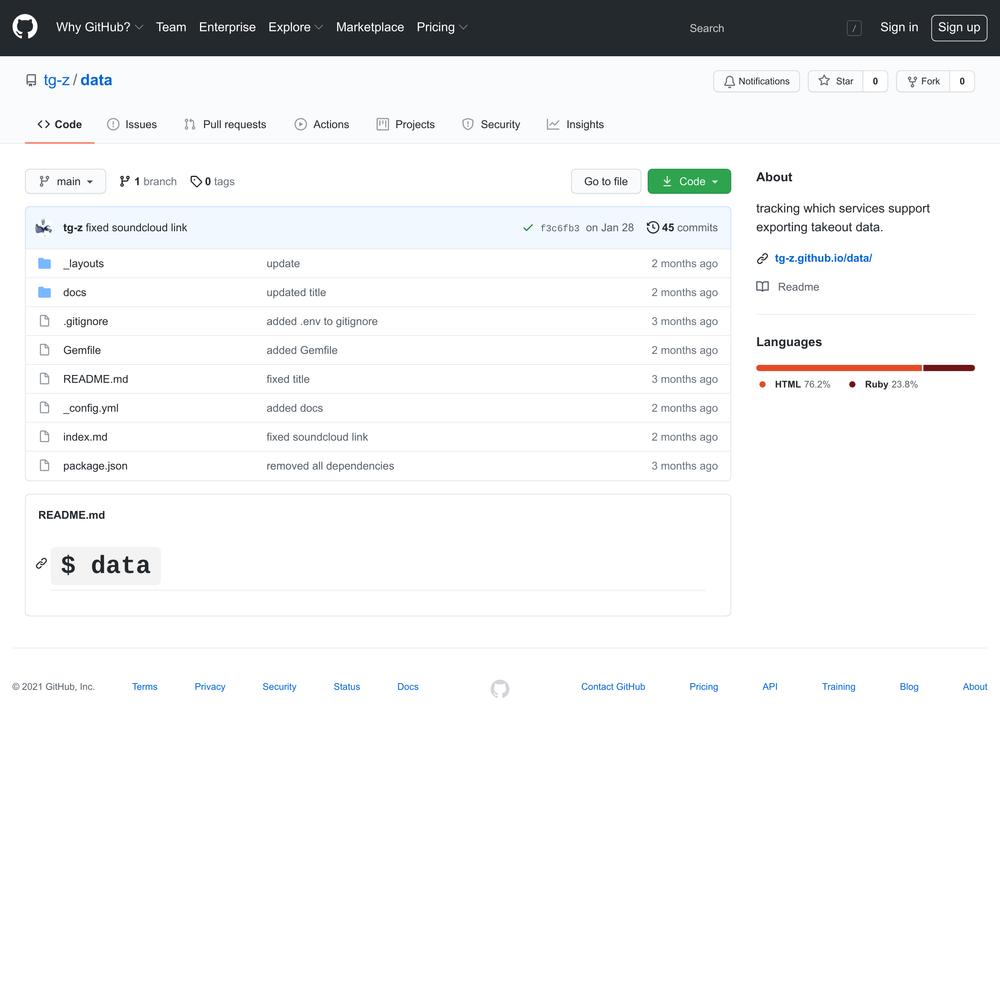Click the Readme book icon in About
Screen dimensions: 1000x1000
click(x=762, y=287)
